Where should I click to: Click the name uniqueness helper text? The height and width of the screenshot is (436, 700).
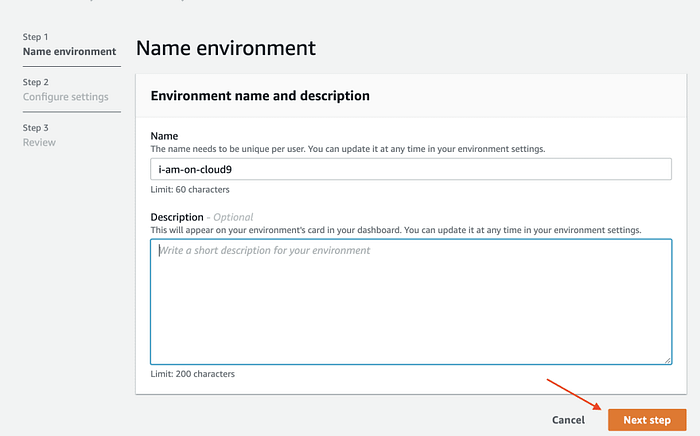(347, 148)
